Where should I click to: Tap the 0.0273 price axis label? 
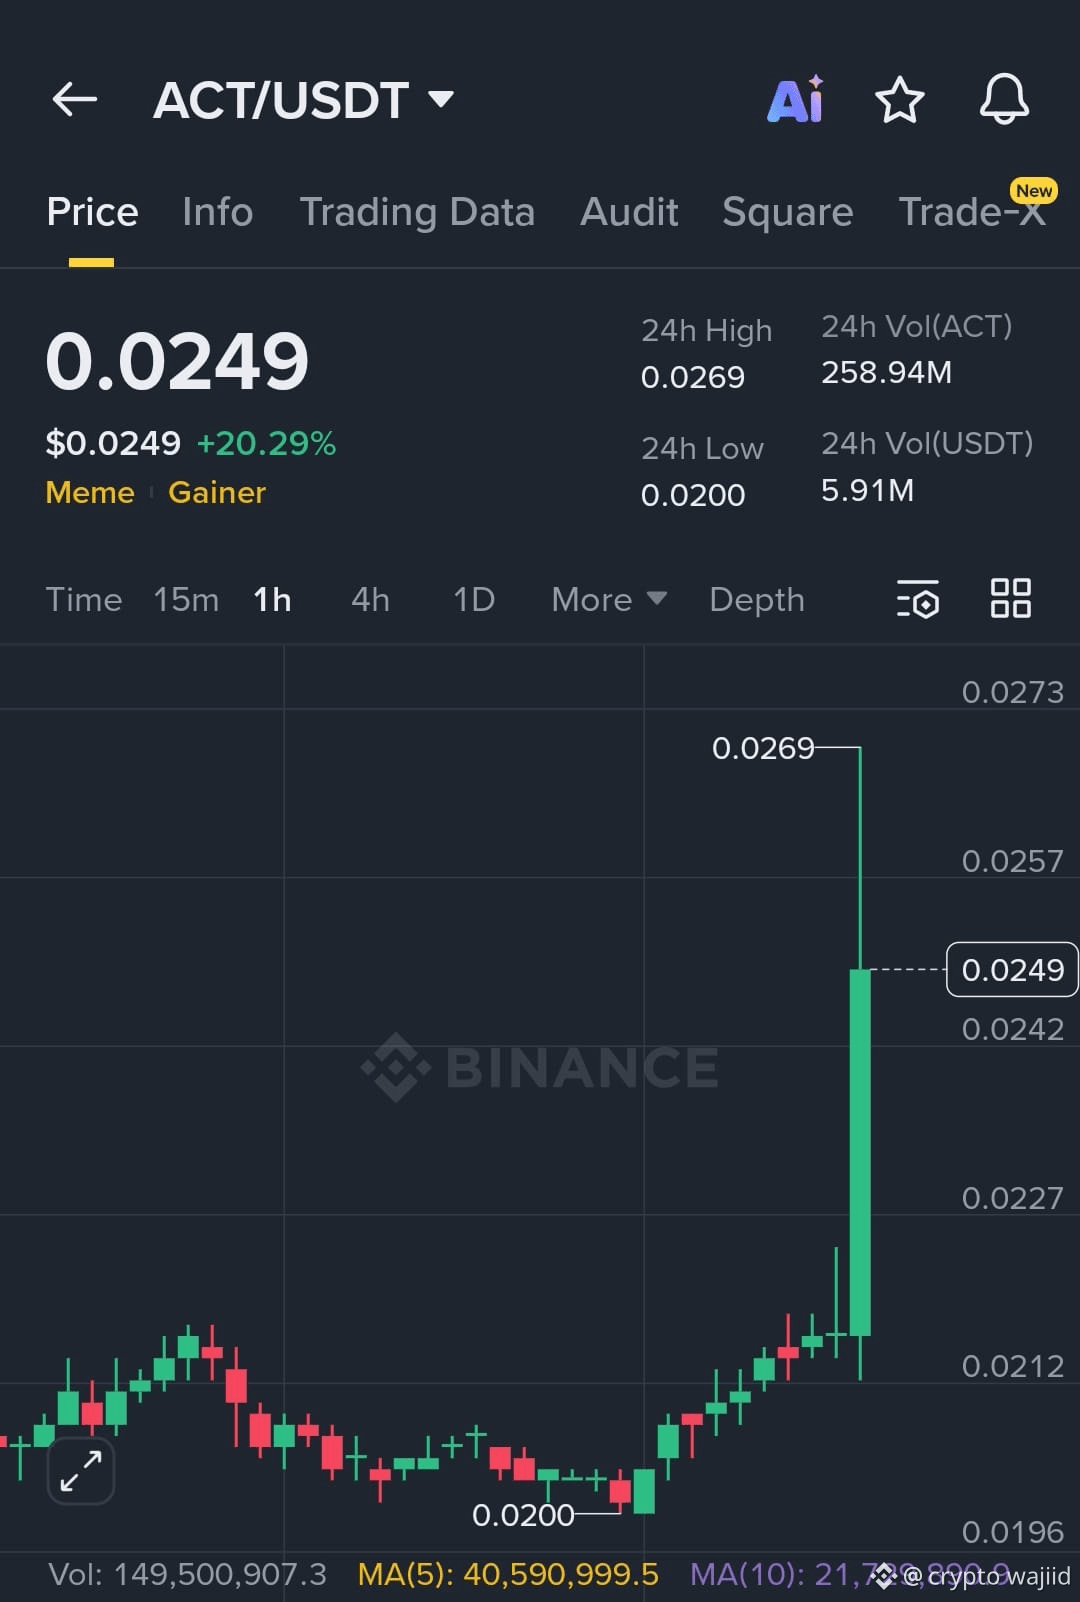coord(1012,692)
